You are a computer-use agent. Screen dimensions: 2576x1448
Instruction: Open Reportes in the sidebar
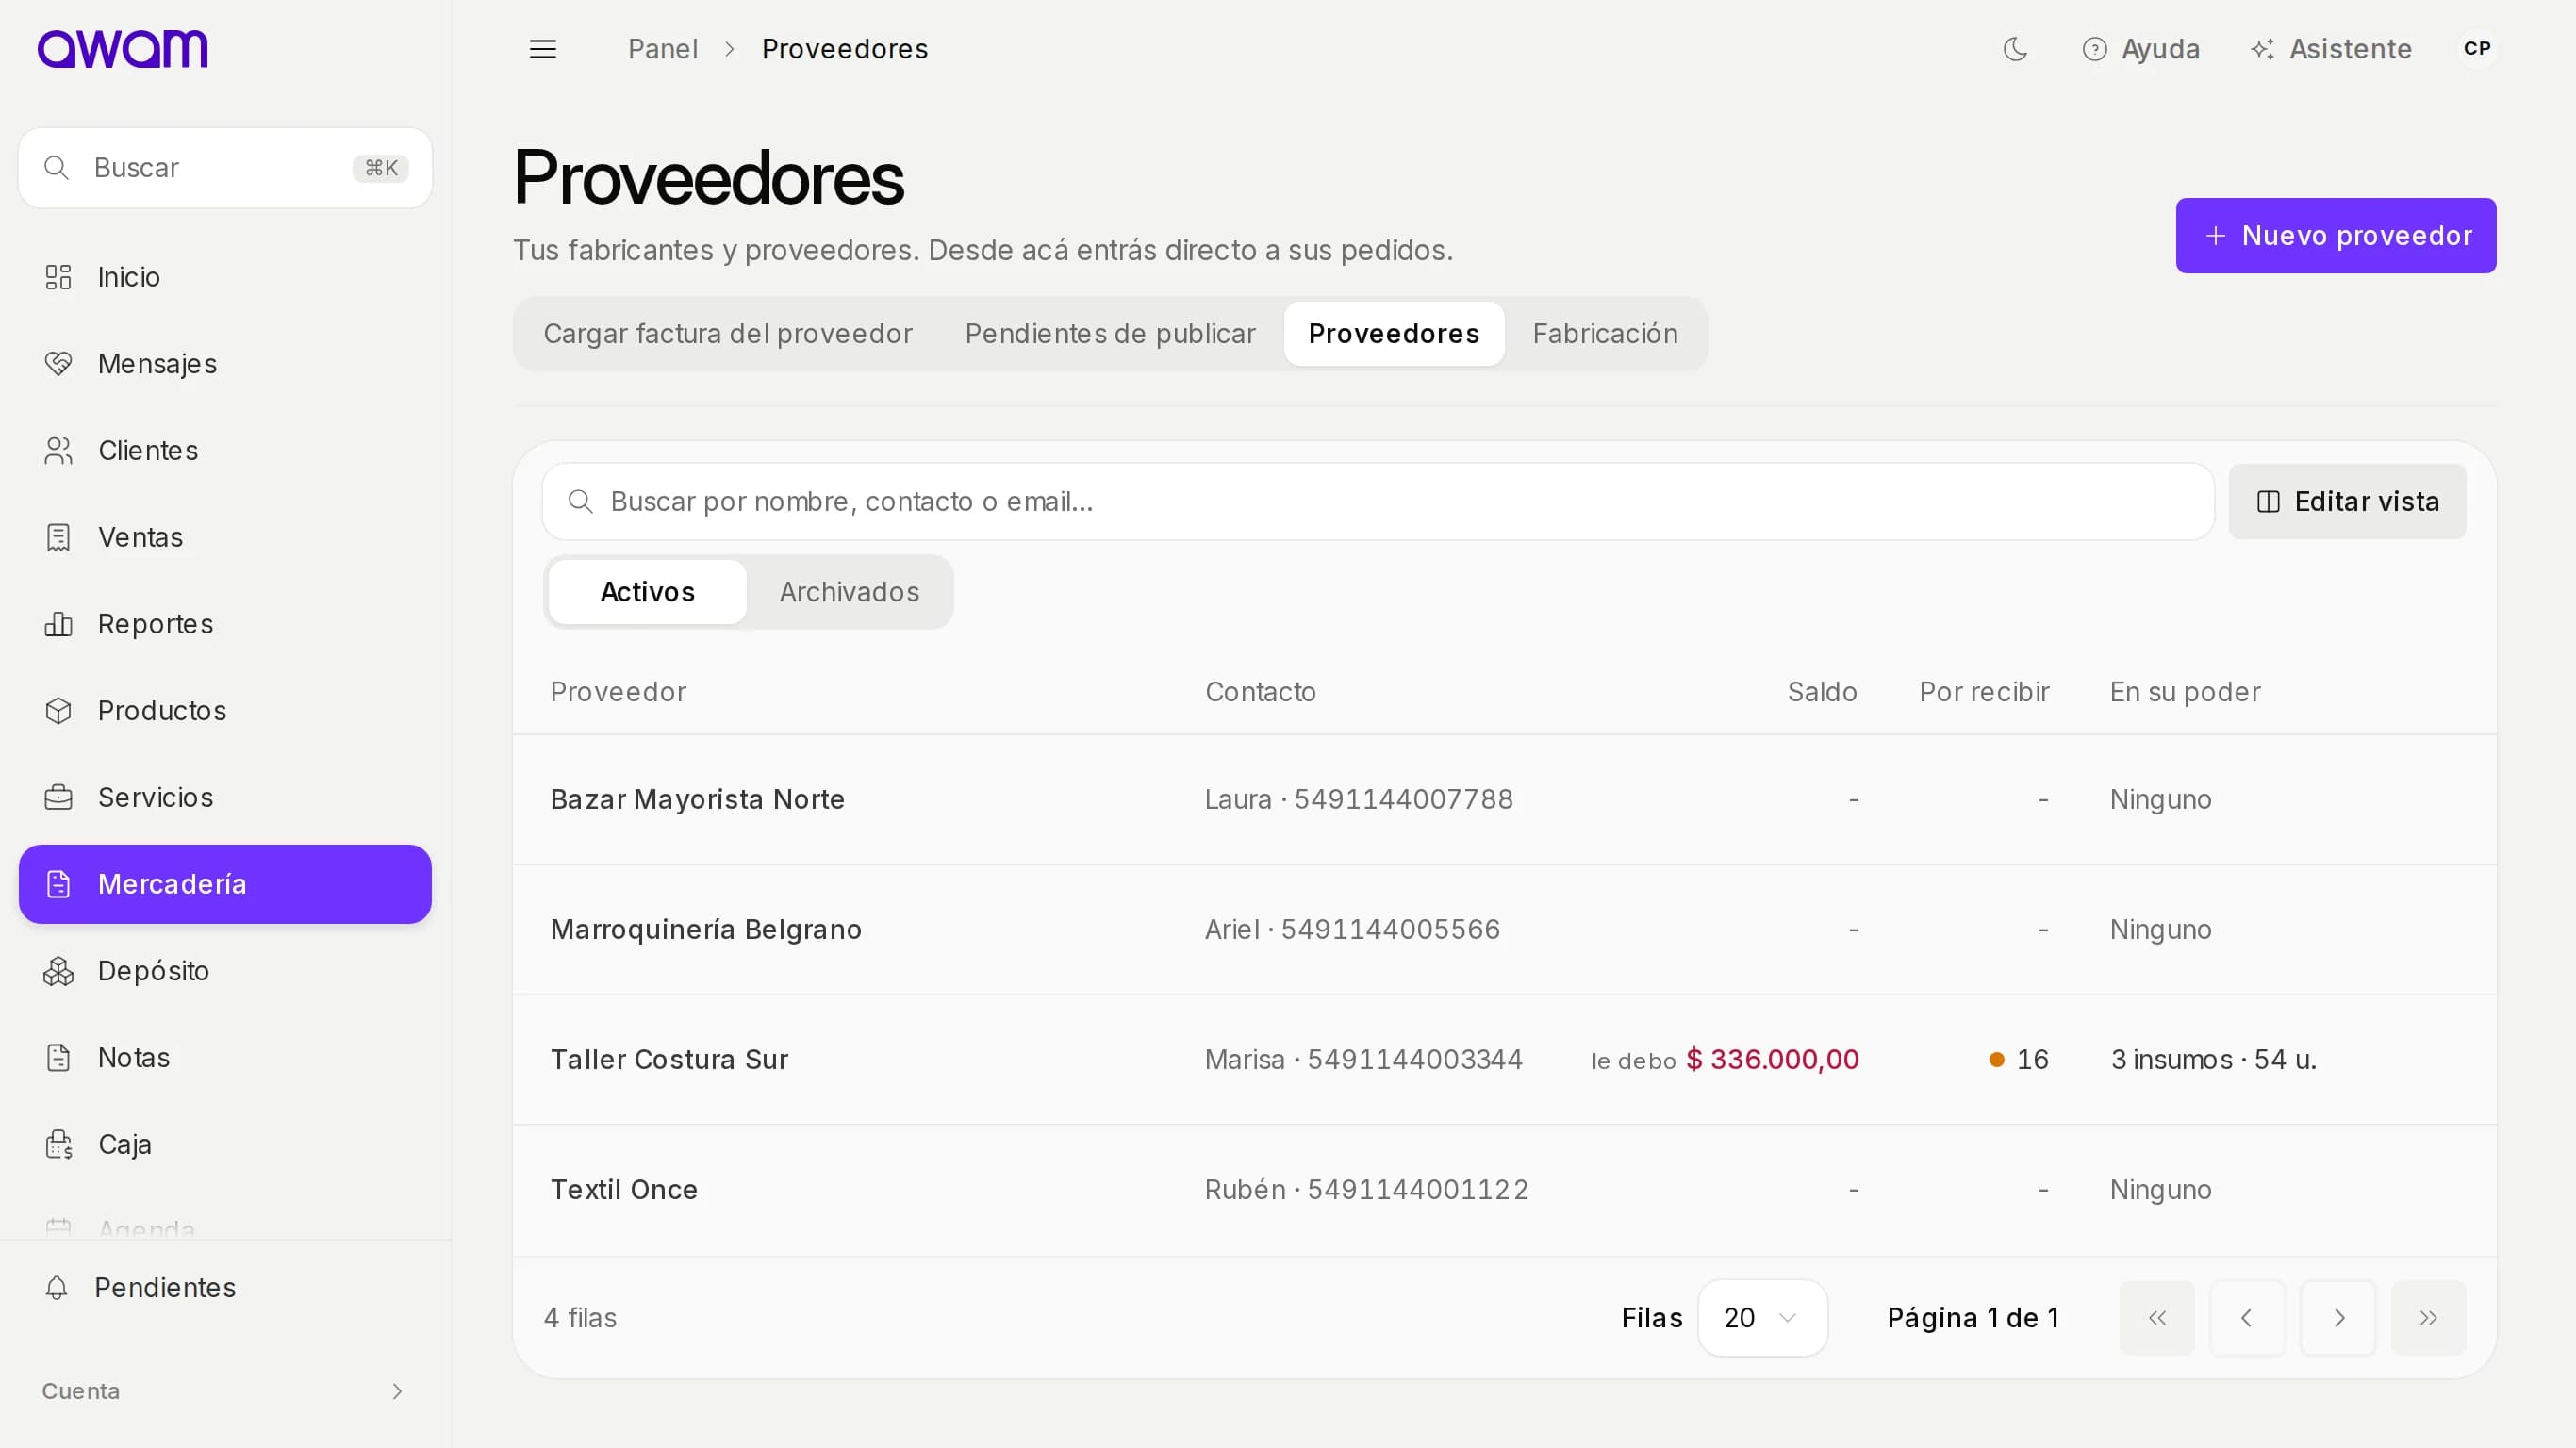pos(225,624)
